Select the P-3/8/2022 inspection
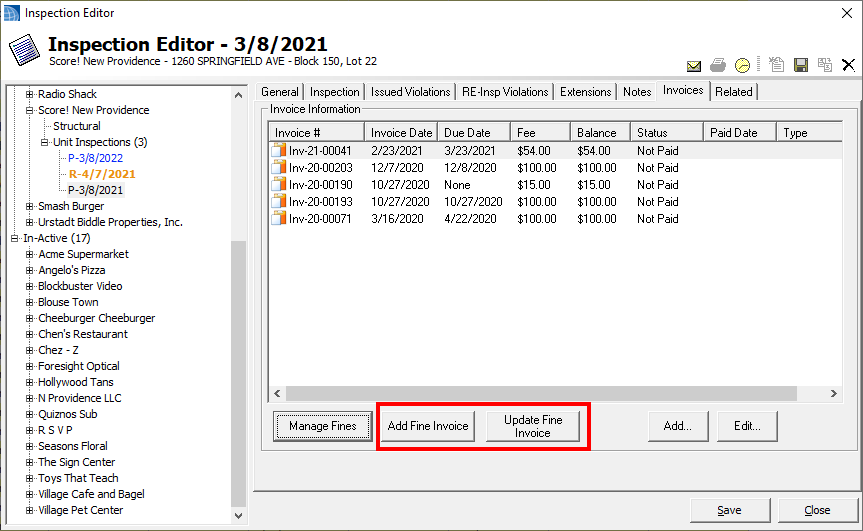 pos(95,158)
